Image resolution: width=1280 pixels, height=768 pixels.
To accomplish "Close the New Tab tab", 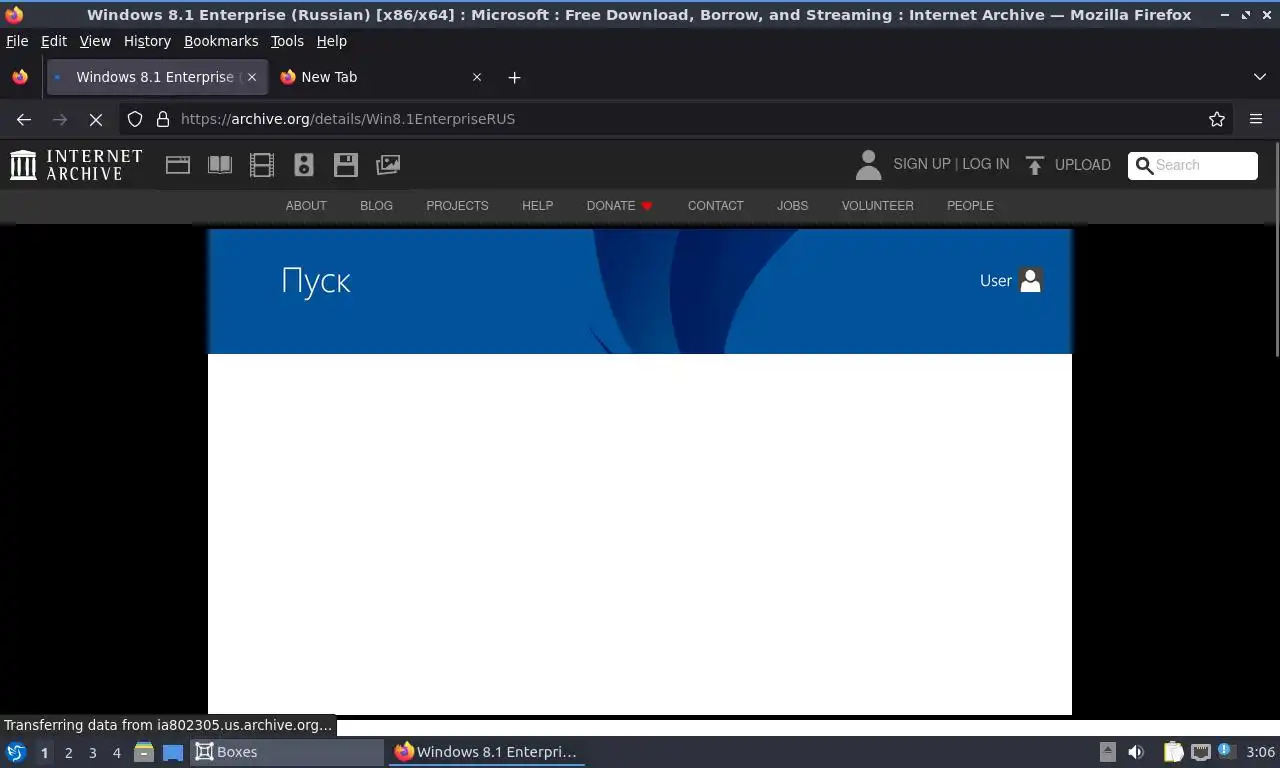I will (x=477, y=77).
